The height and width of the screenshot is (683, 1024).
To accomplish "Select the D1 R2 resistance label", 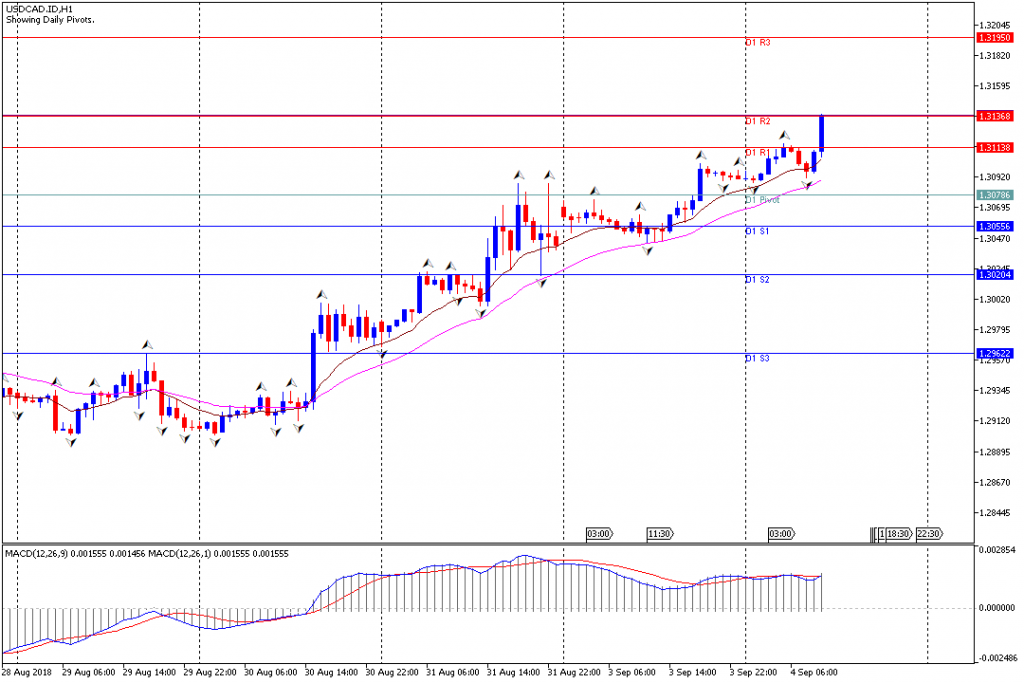I will point(757,121).
